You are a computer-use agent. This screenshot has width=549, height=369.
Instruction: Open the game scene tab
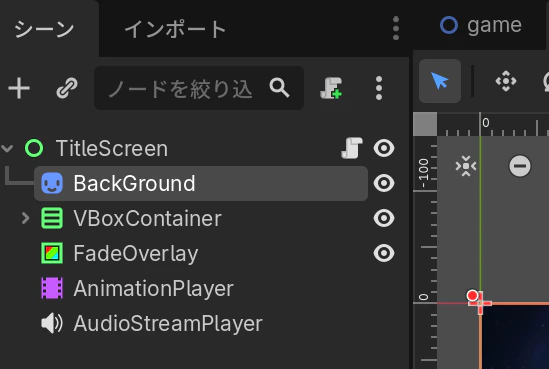(x=481, y=25)
